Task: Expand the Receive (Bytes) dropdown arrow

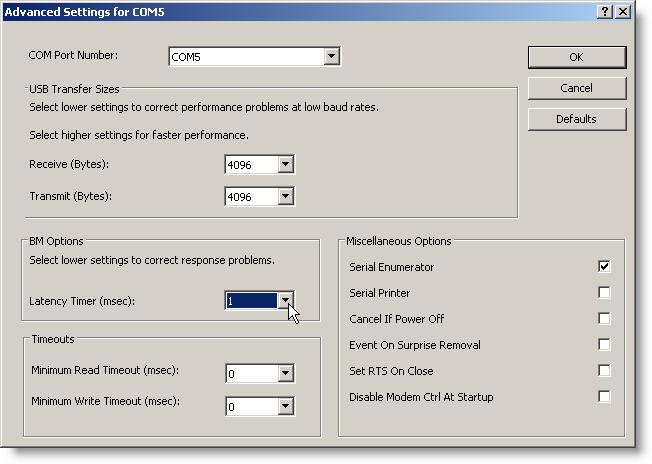Action: click(285, 165)
